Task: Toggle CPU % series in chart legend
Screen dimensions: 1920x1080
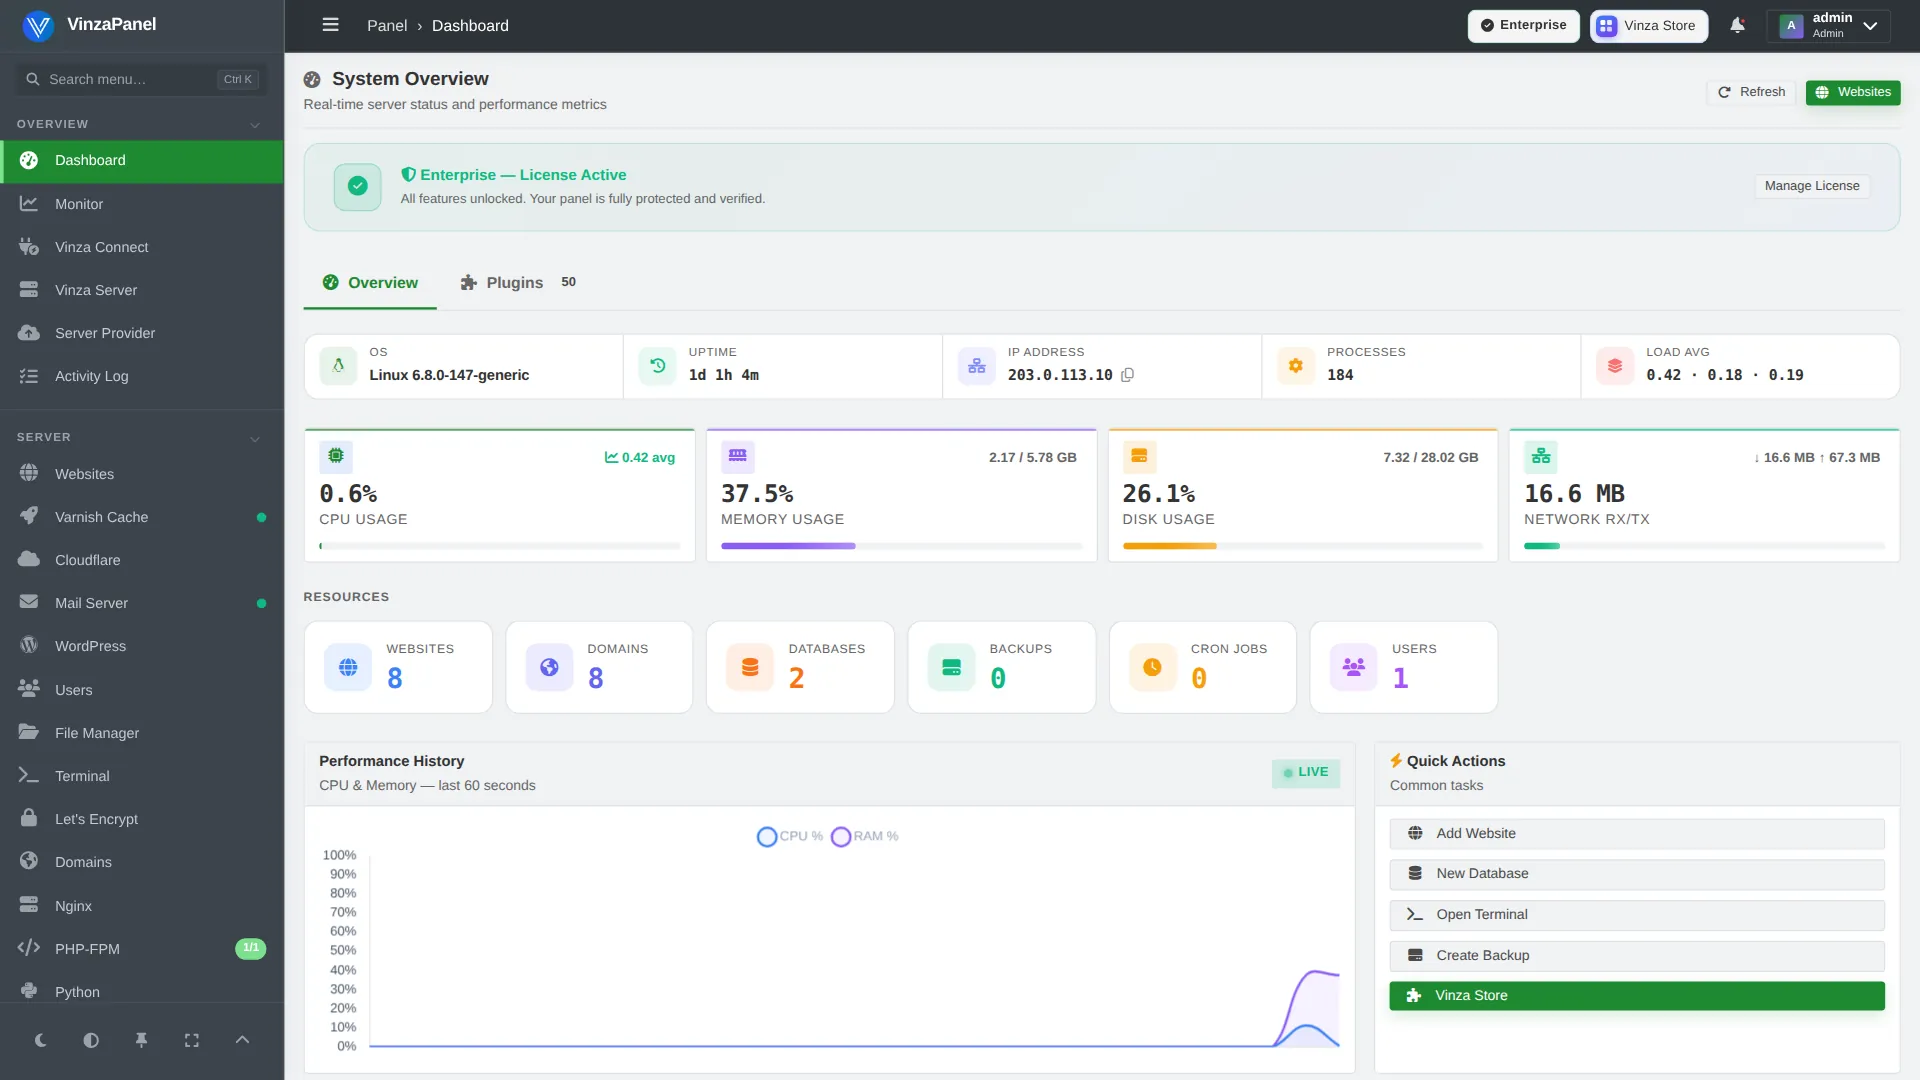Action: [790, 836]
